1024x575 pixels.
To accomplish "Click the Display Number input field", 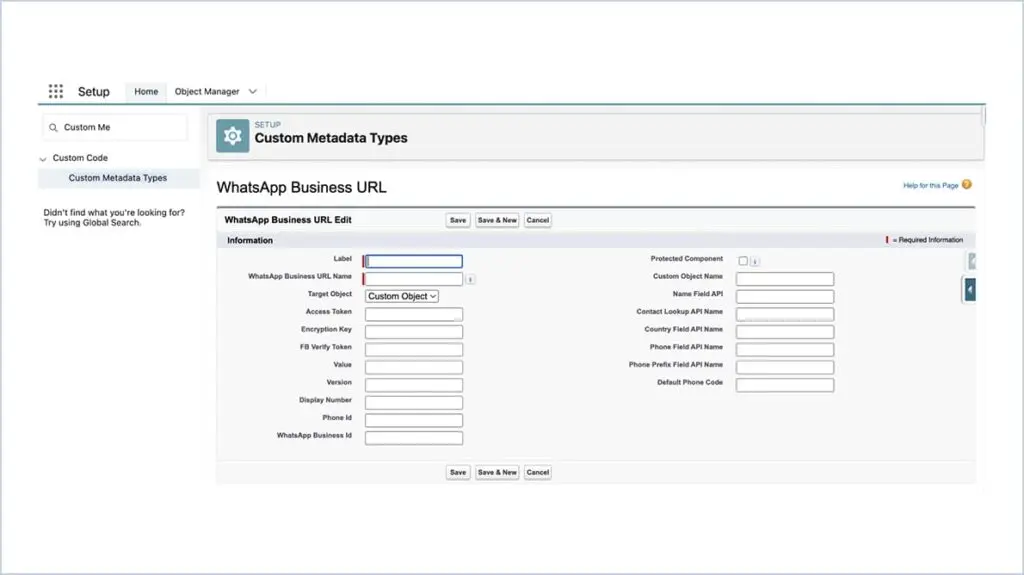I will point(413,402).
